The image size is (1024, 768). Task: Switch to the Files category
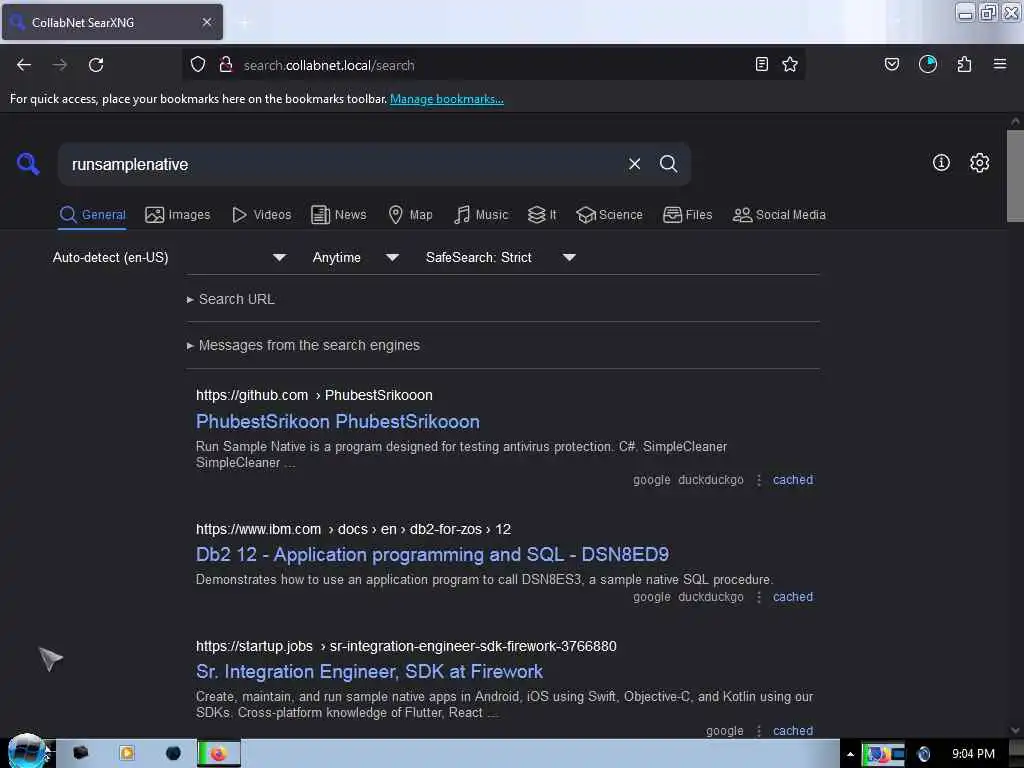pos(687,215)
